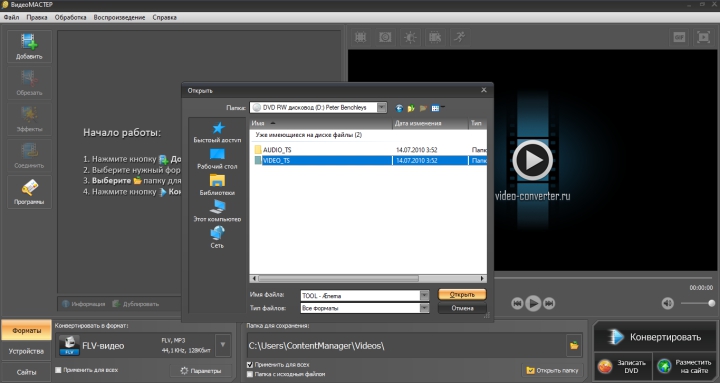Click Записать DVD button
The width and height of the screenshot is (720, 383).
623,366
